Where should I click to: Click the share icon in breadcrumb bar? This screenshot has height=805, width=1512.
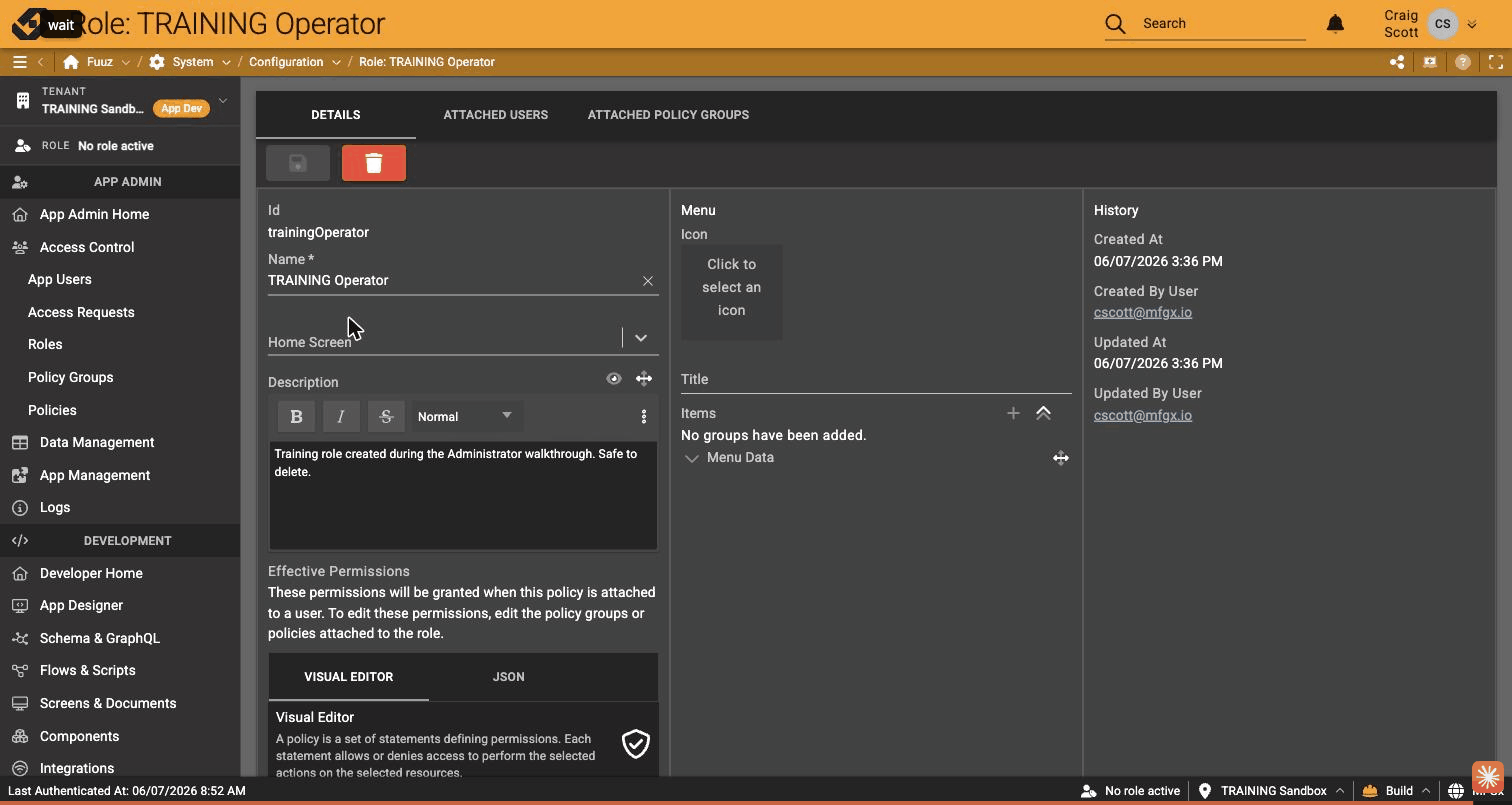1397,62
